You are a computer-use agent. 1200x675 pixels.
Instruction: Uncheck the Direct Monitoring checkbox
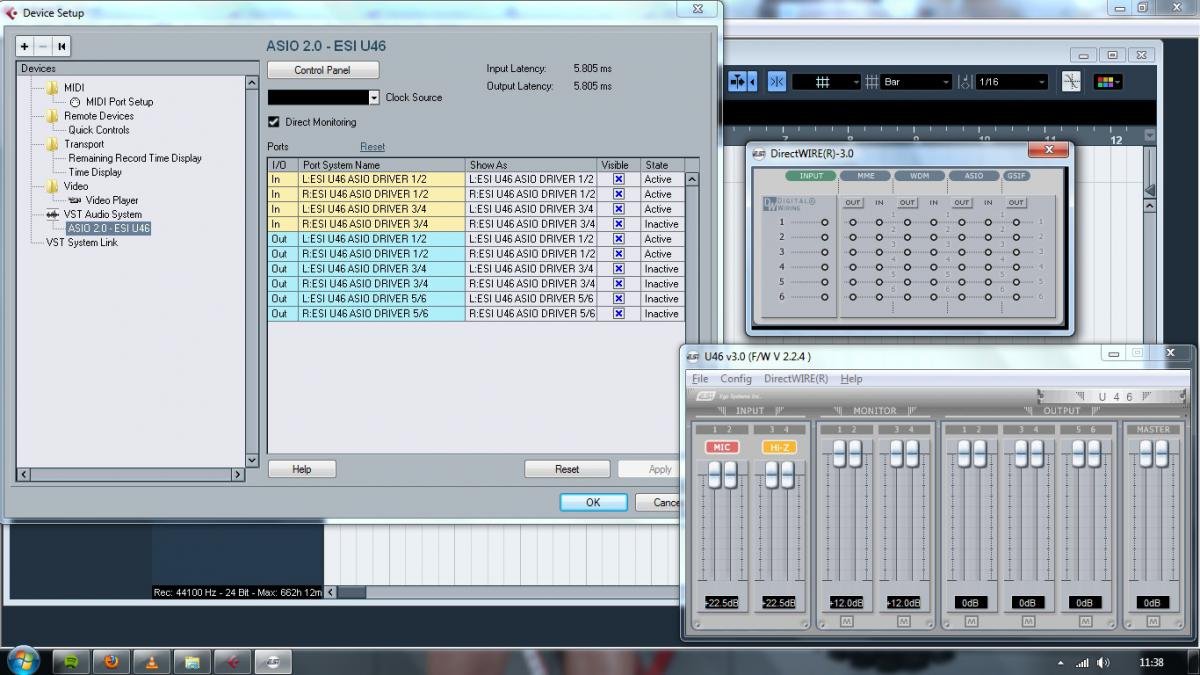click(274, 122)
